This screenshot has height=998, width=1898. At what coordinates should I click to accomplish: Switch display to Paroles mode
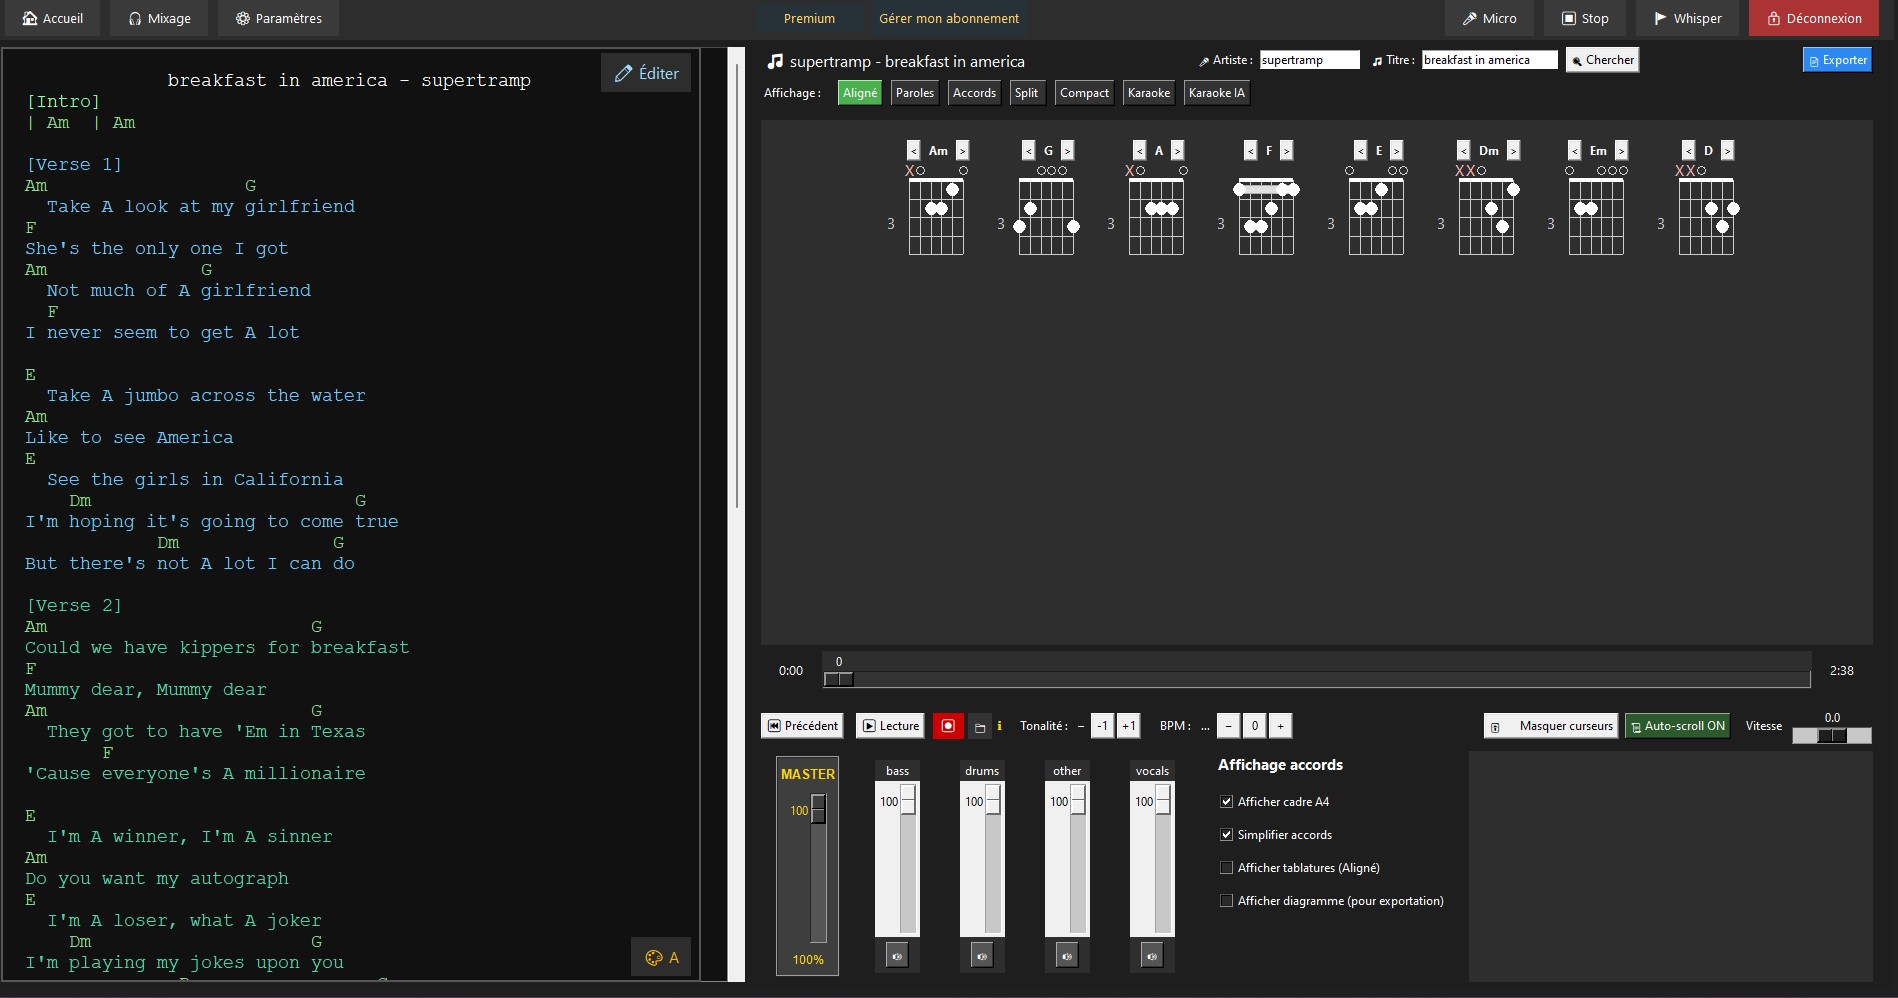pyautogui.click(x=915, y=93)
